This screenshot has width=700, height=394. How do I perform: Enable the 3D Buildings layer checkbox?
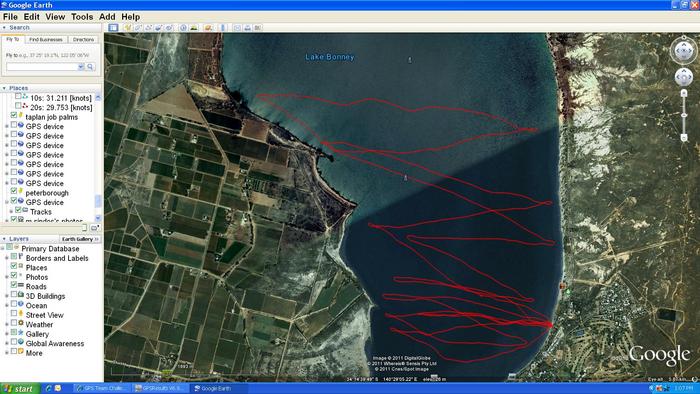coord(14,295)
